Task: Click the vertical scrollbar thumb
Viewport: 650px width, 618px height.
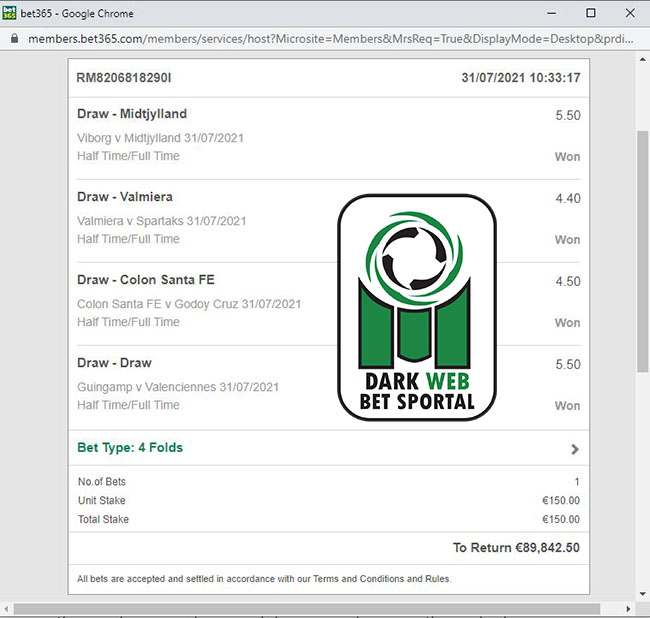Action: pos(642,250)
